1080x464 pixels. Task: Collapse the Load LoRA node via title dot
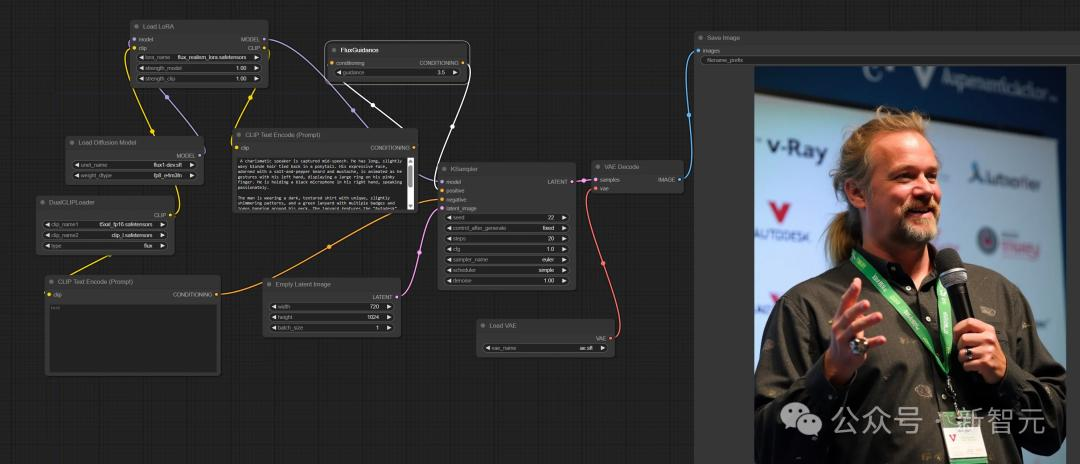(136, 26)
